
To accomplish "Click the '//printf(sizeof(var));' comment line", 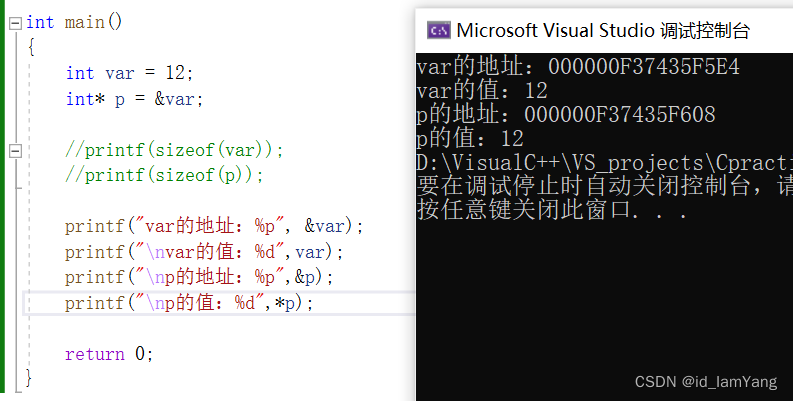I will tap(174, 150).
